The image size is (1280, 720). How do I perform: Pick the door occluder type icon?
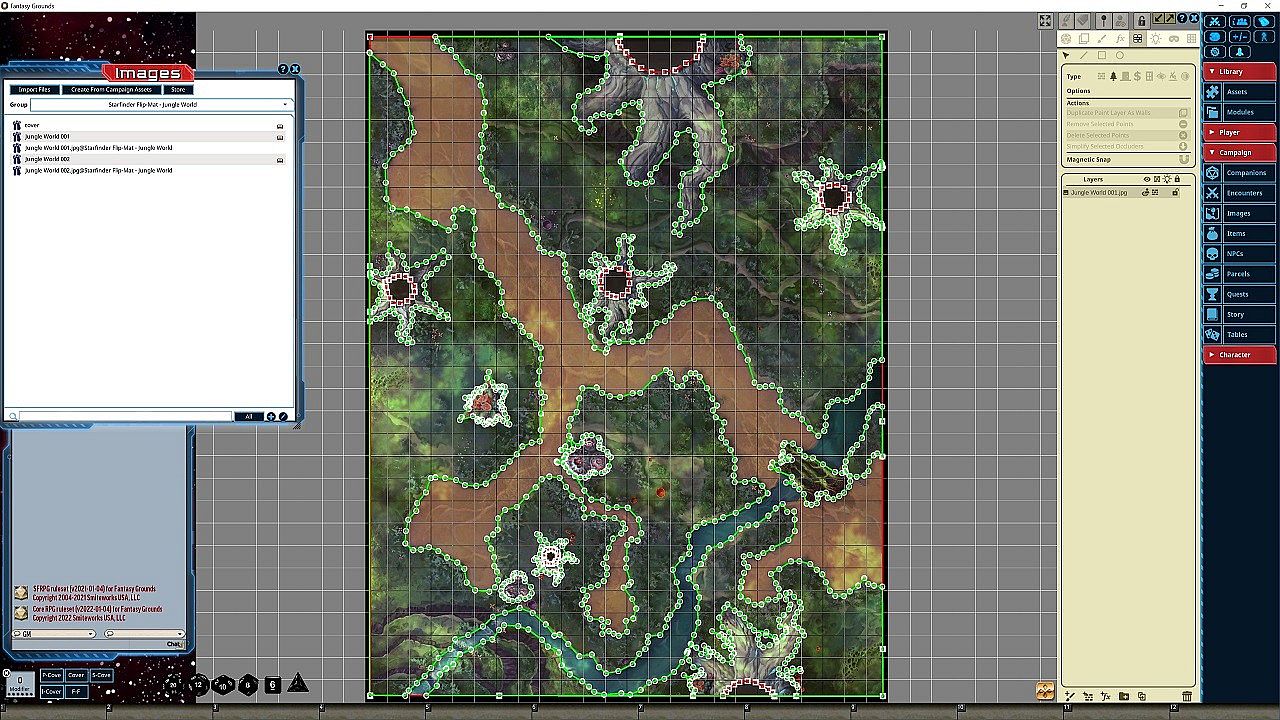[1125, 76]
